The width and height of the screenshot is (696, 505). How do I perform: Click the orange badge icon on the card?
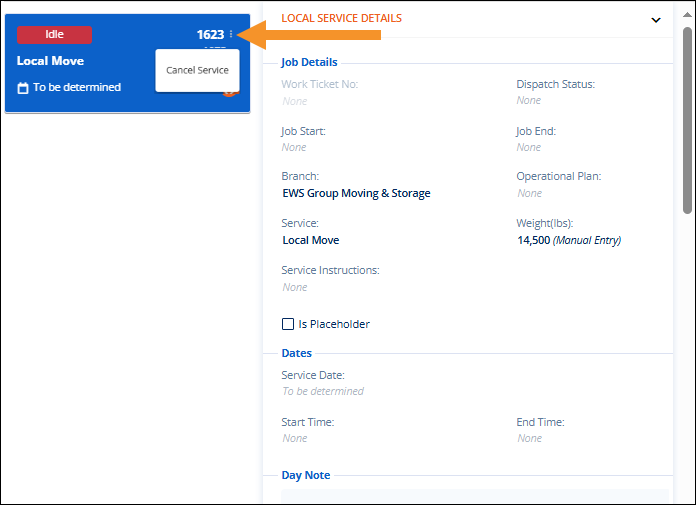[229, 92]
